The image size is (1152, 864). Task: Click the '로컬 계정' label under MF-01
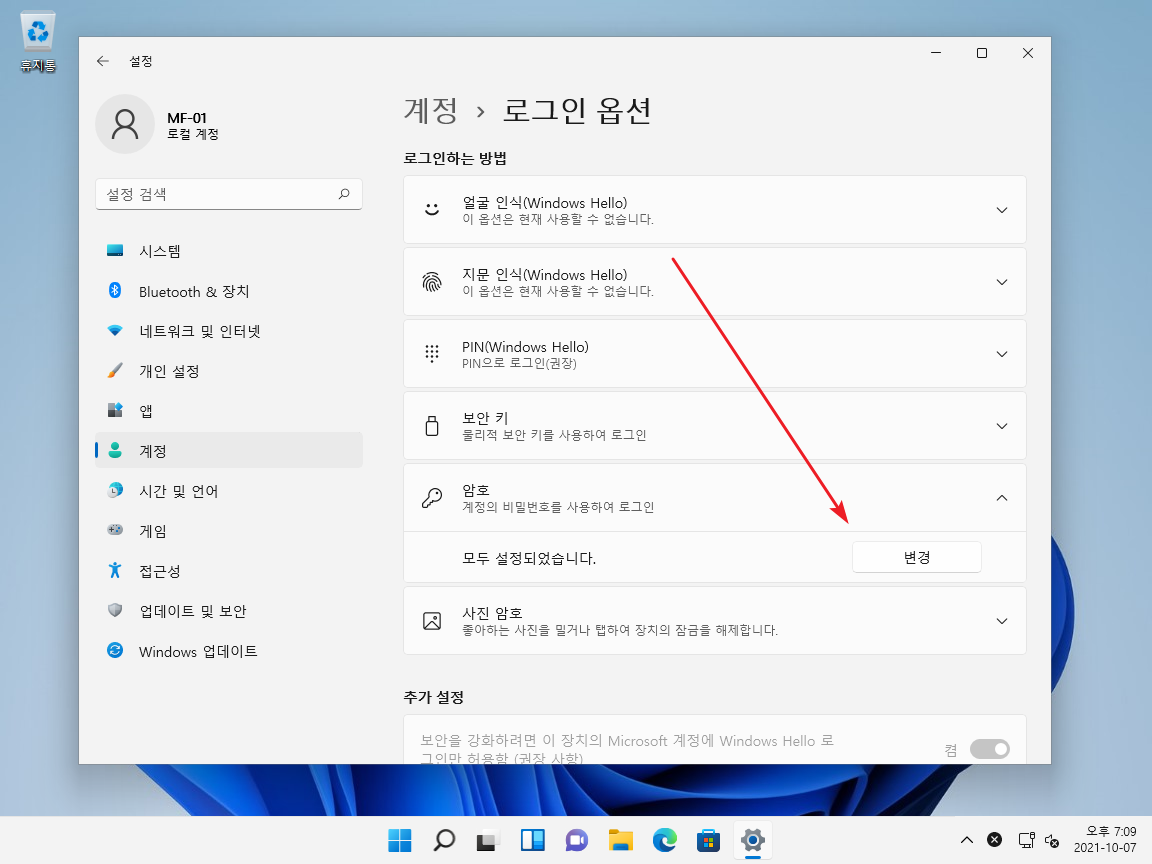pos(192,134)
